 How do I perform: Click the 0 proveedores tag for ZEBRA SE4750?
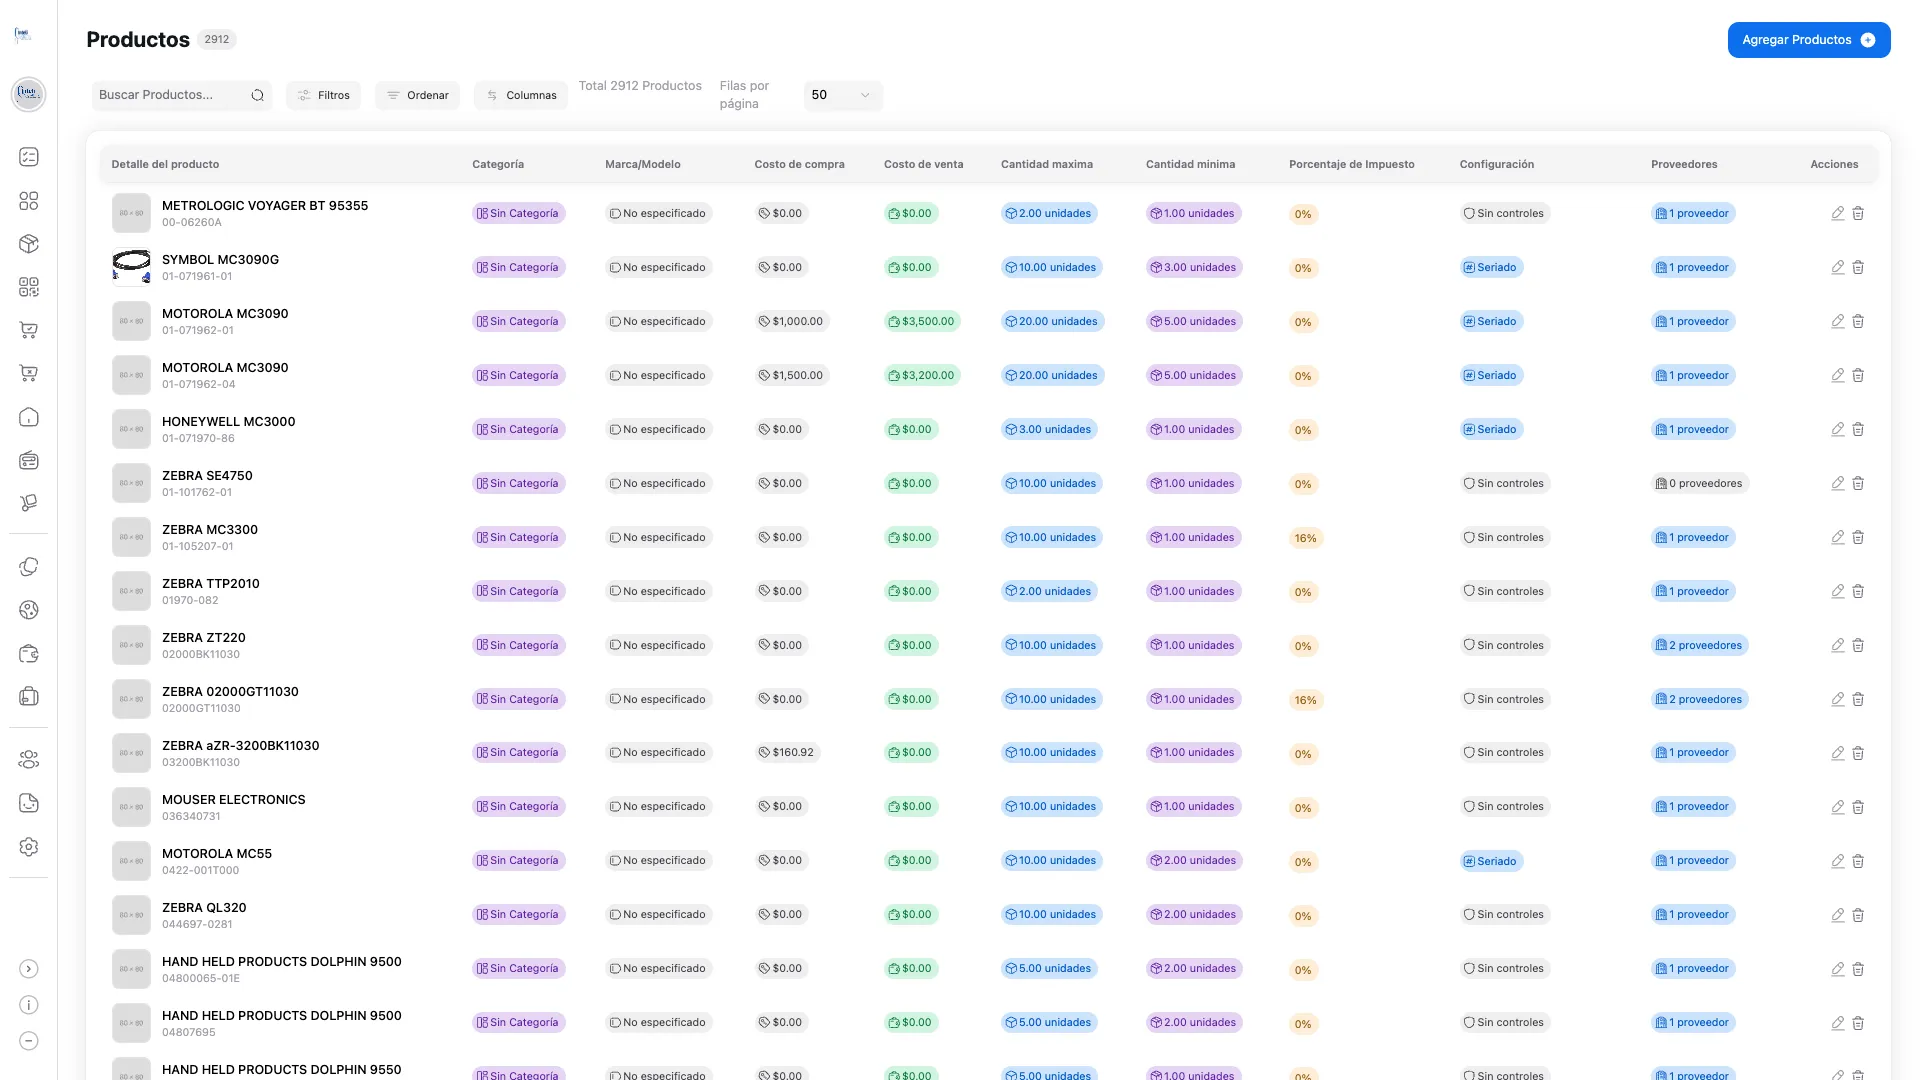pyautogui.click(x=1699, y=483)
